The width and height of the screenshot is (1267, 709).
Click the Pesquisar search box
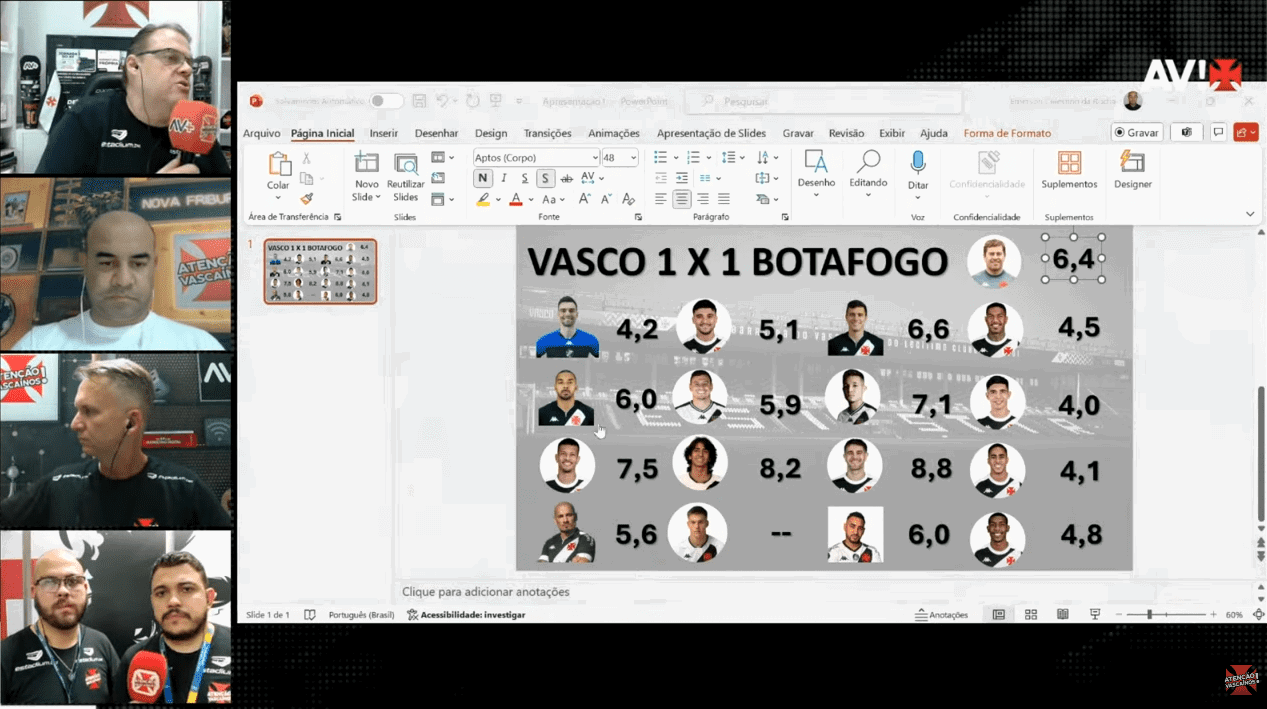[825, 101]
